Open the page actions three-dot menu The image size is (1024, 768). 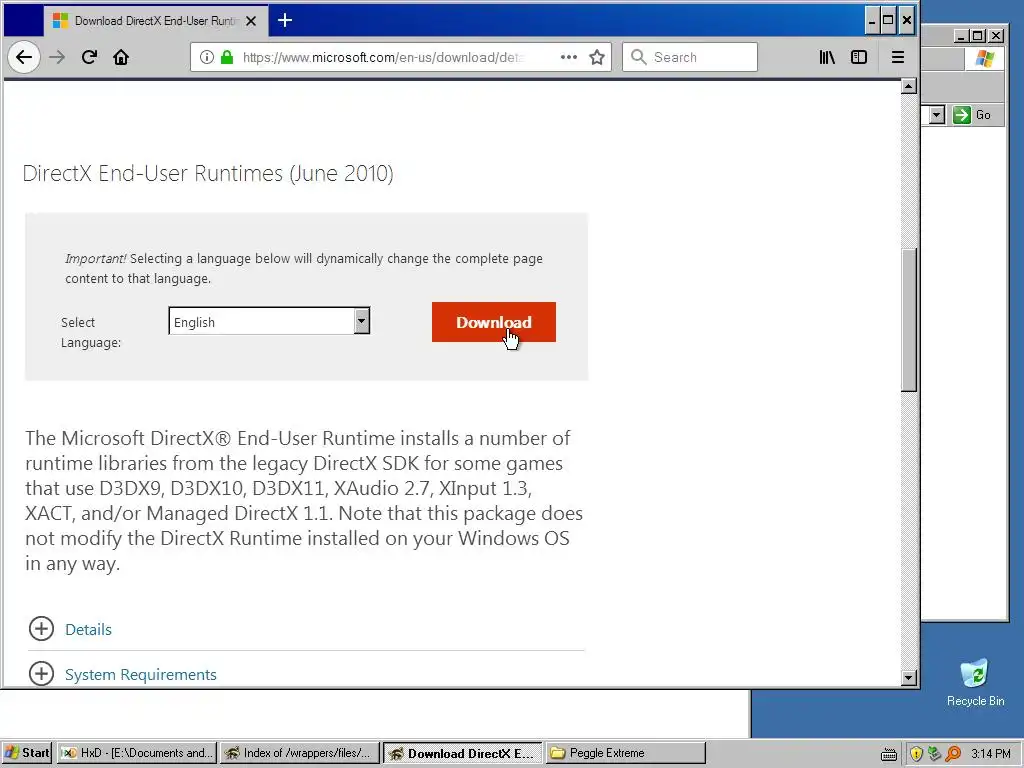click(569, 57)
